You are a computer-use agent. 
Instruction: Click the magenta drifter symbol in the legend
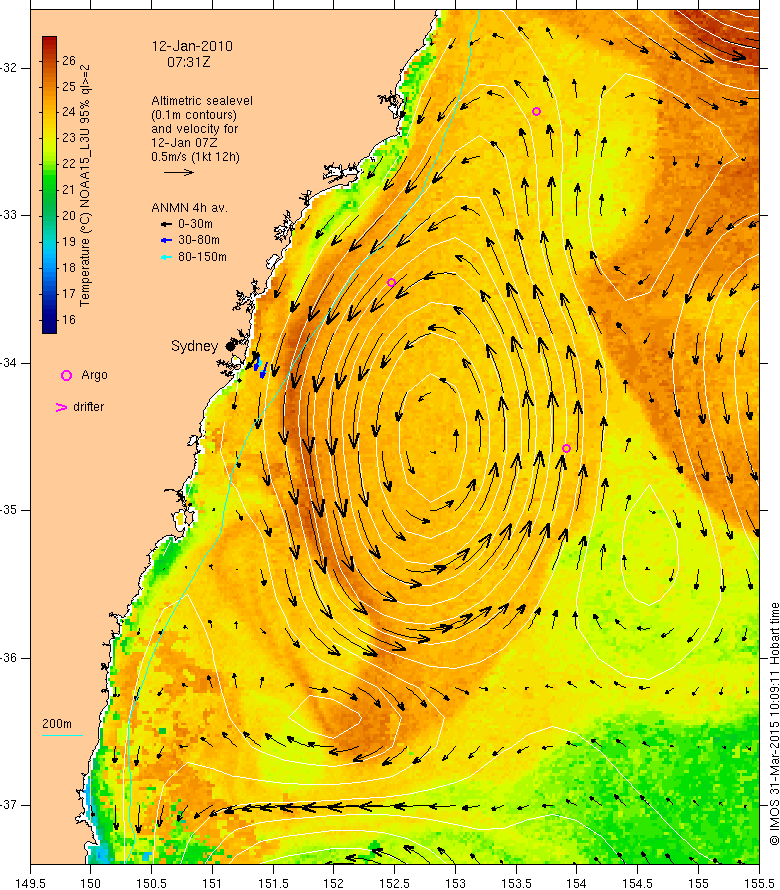pos(61,407)
